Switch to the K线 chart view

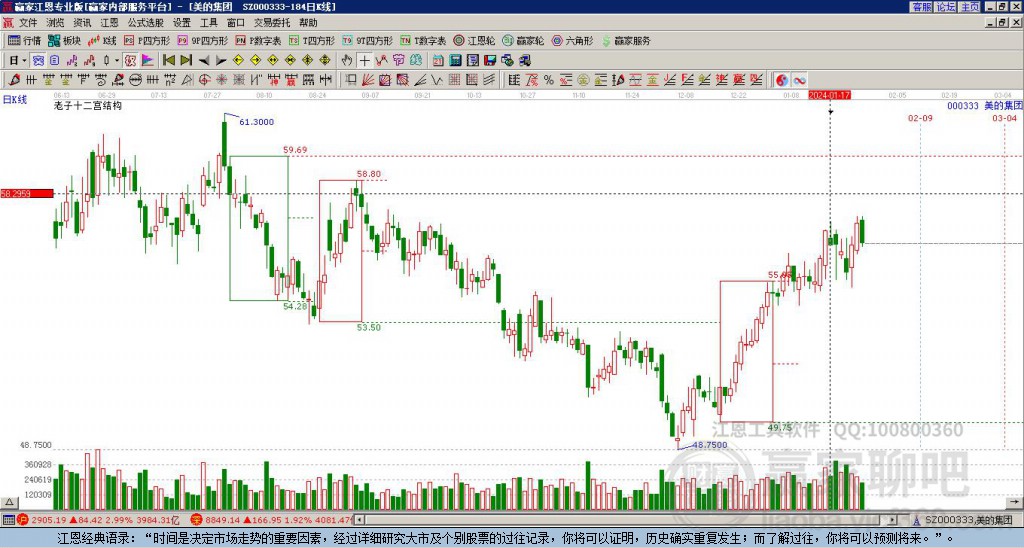click(102, 40)
